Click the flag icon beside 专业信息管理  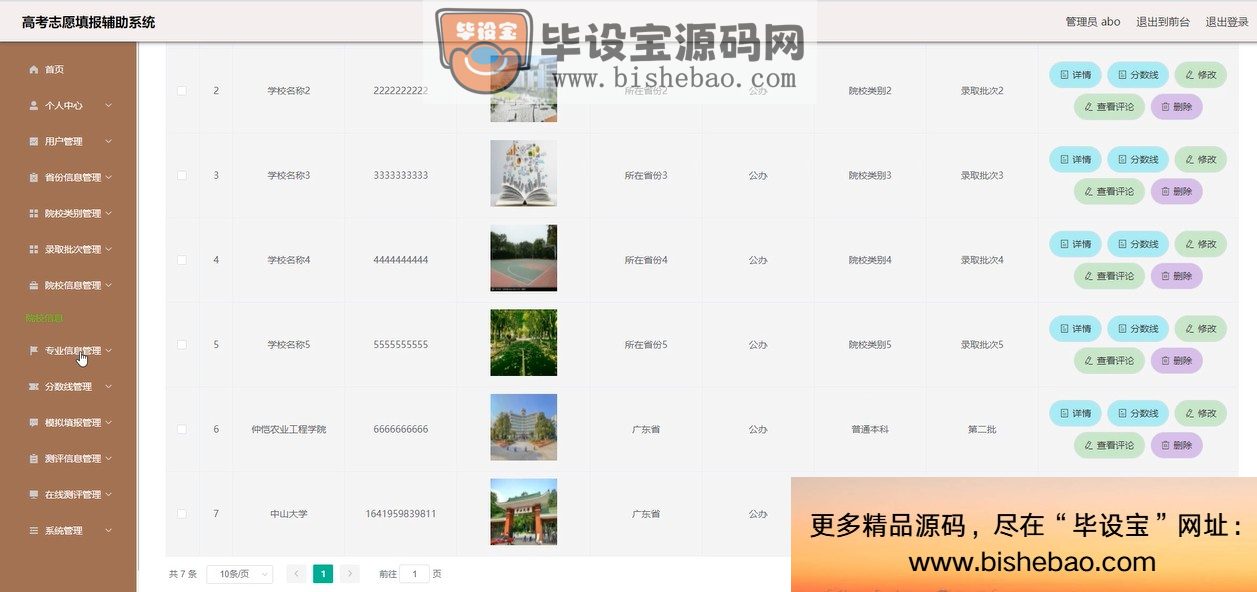pyautogui.click(x=34, y=351)
